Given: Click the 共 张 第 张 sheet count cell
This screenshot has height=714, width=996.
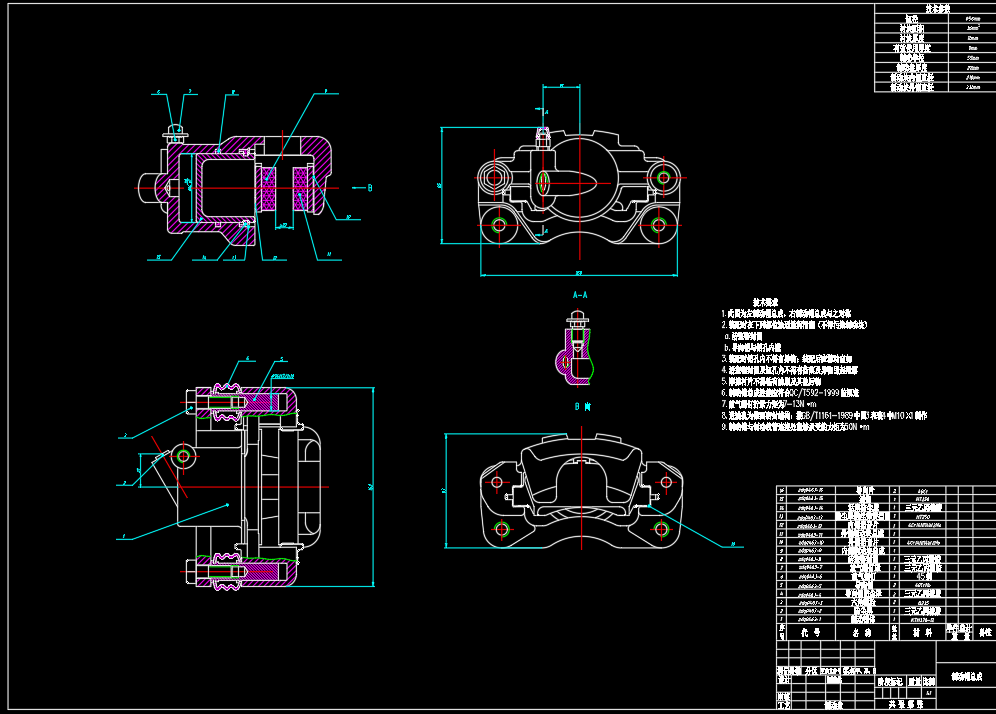Looking at the screenshot, I should 904,704.
